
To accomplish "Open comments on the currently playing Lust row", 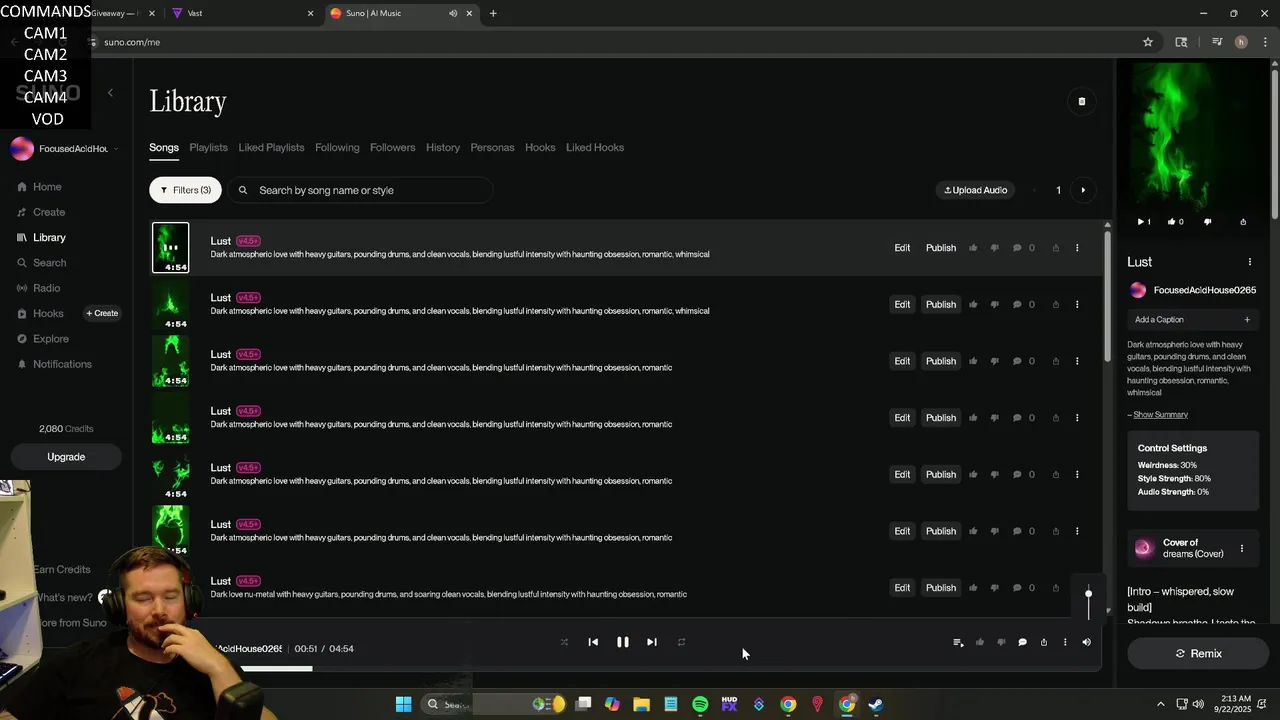I will pyautogui.click(x=1017, y=248).
